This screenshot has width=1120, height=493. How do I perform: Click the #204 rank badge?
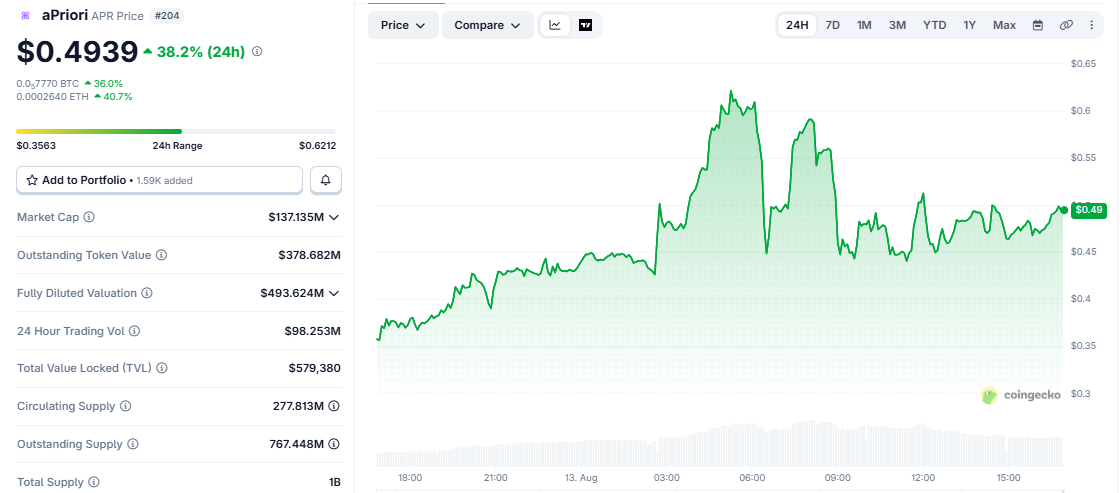(x=166, y=16)
